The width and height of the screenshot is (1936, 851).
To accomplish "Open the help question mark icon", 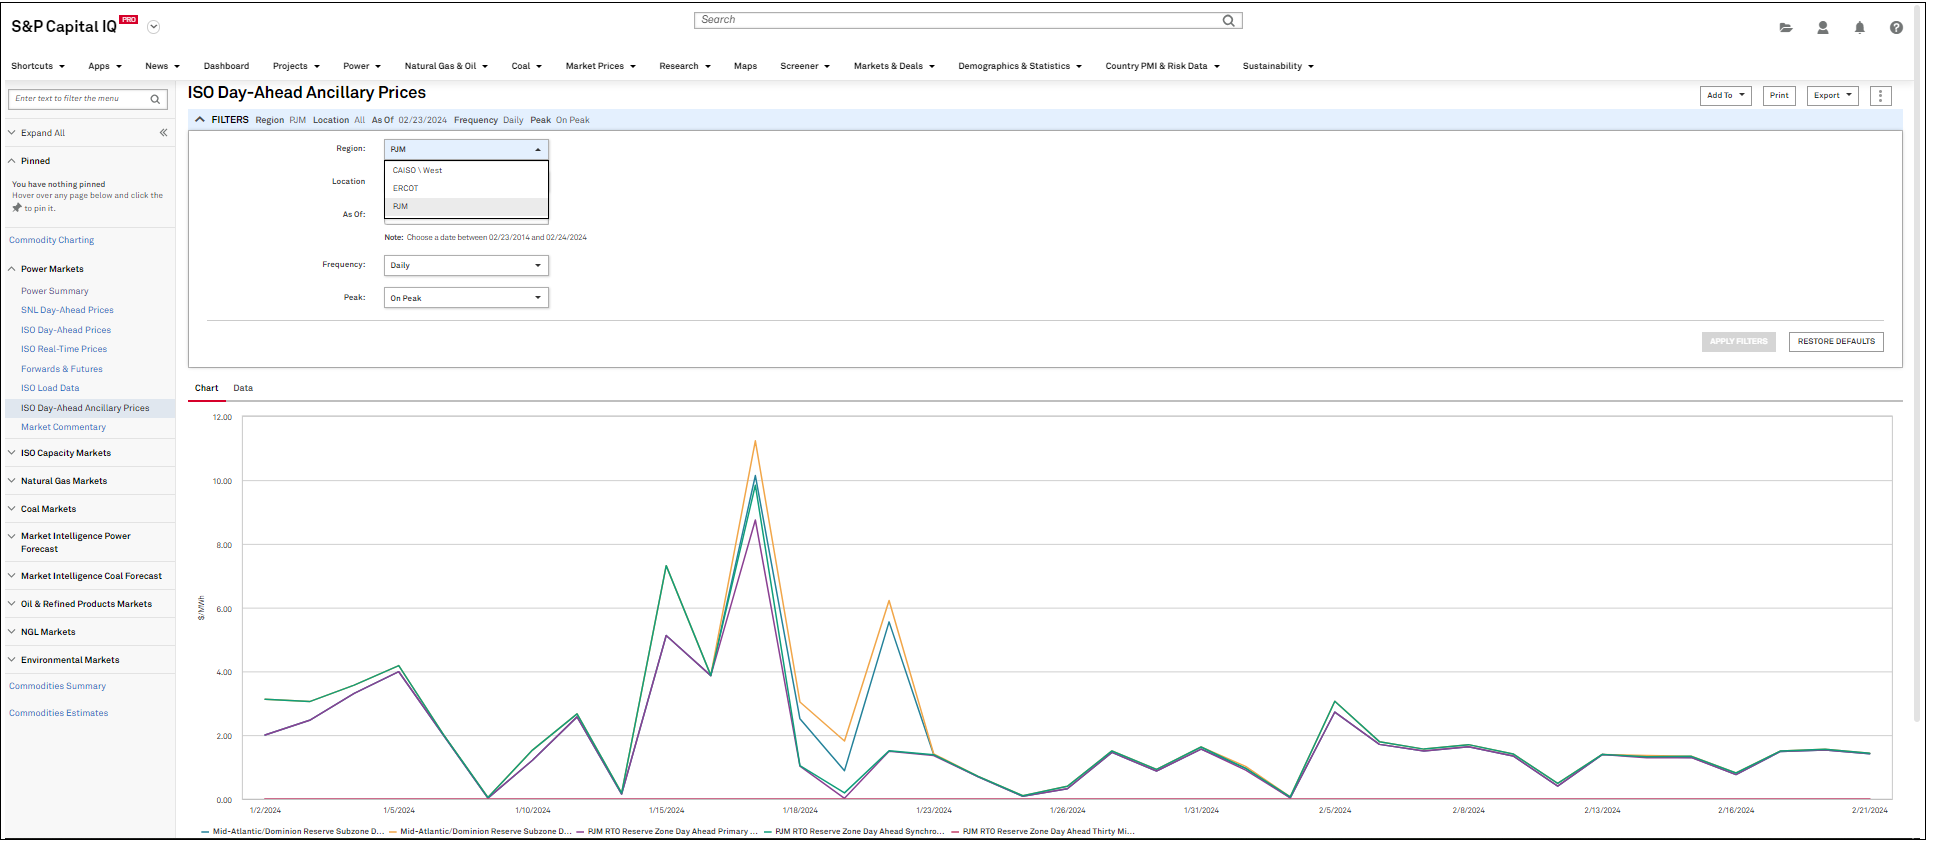I will (x=1896, y=28).
